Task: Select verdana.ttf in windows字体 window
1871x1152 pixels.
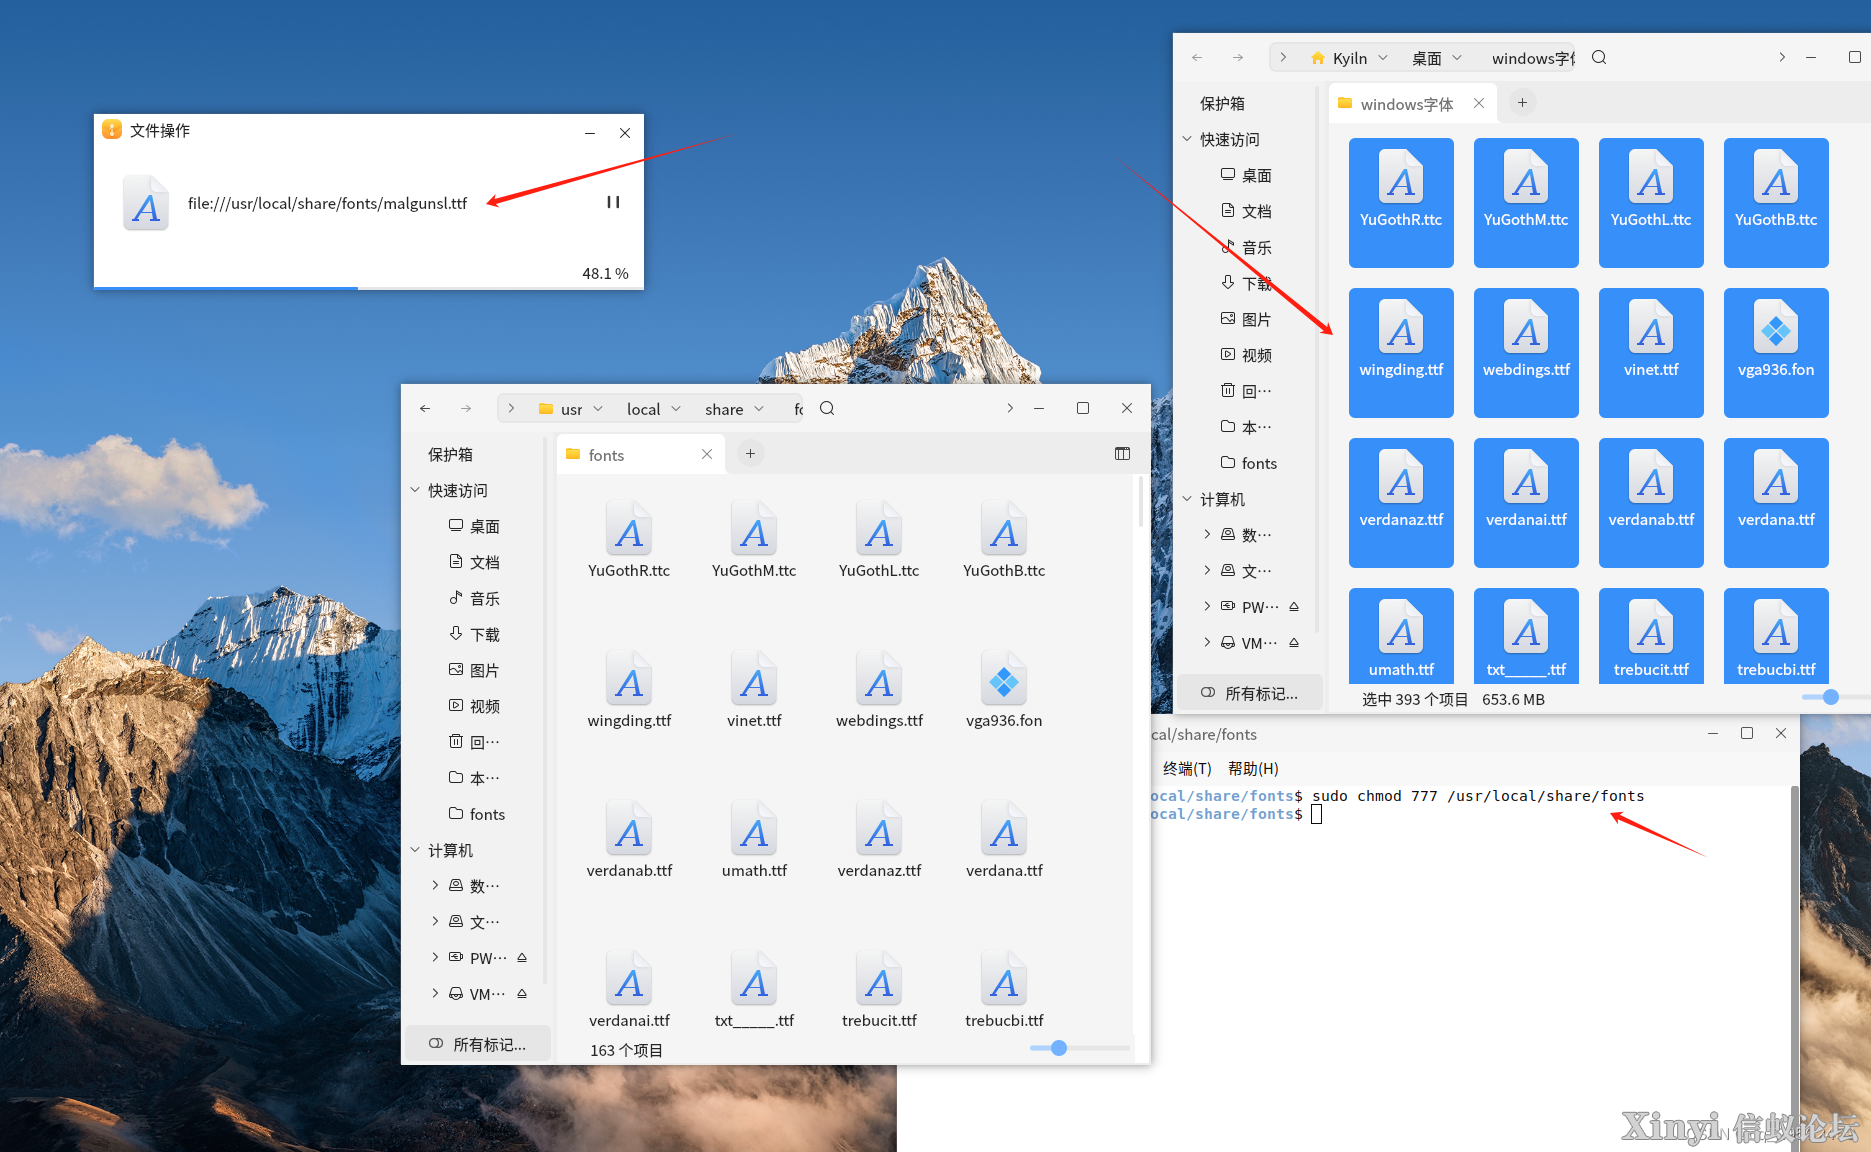Action: pyautogui.click(x=1776, y=503)
